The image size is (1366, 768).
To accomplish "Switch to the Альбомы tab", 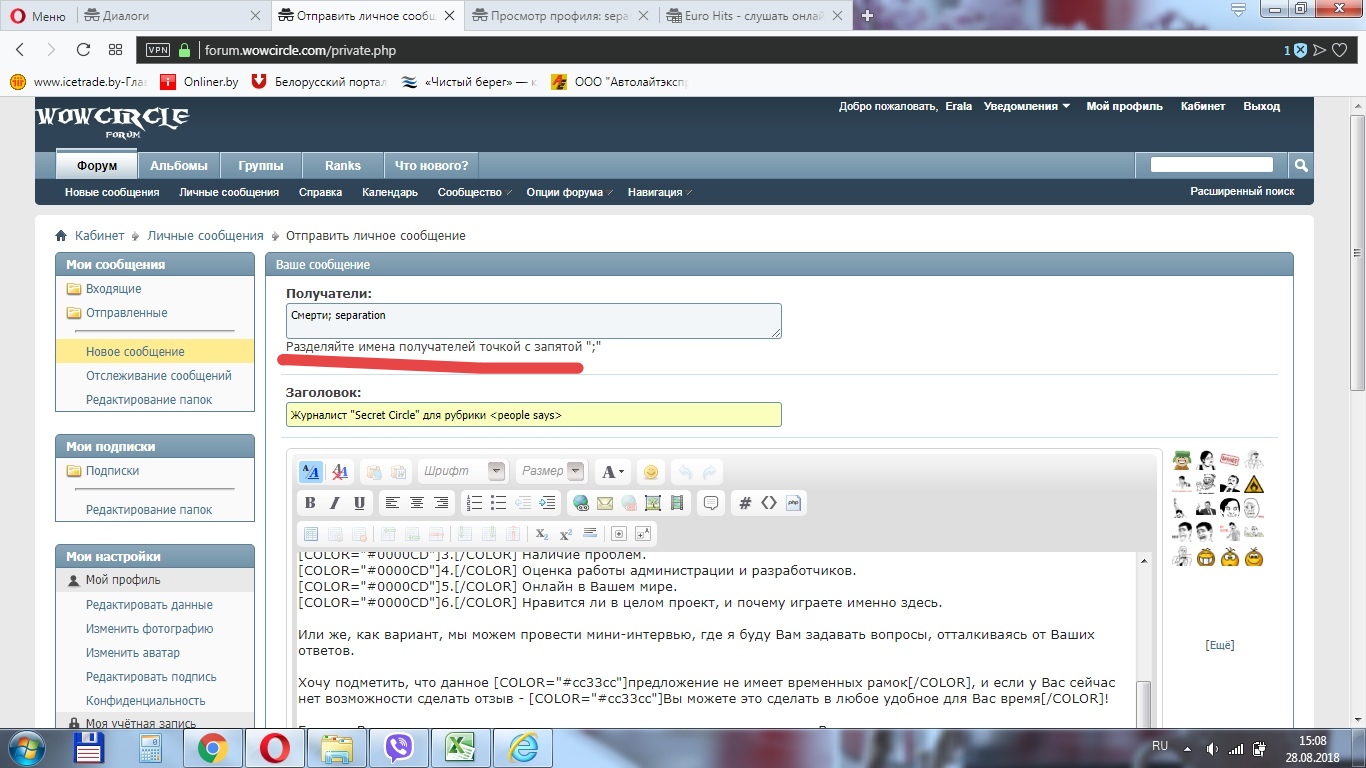I will 179,166.
